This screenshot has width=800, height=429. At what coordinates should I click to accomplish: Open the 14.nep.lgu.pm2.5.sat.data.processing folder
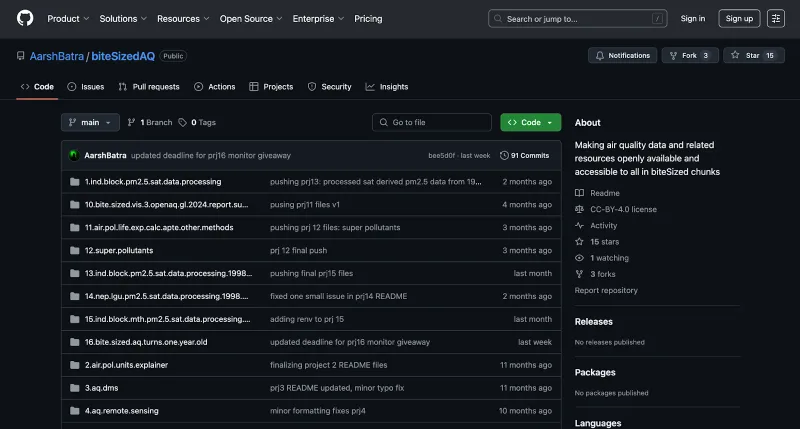click(x=166, y=296)
